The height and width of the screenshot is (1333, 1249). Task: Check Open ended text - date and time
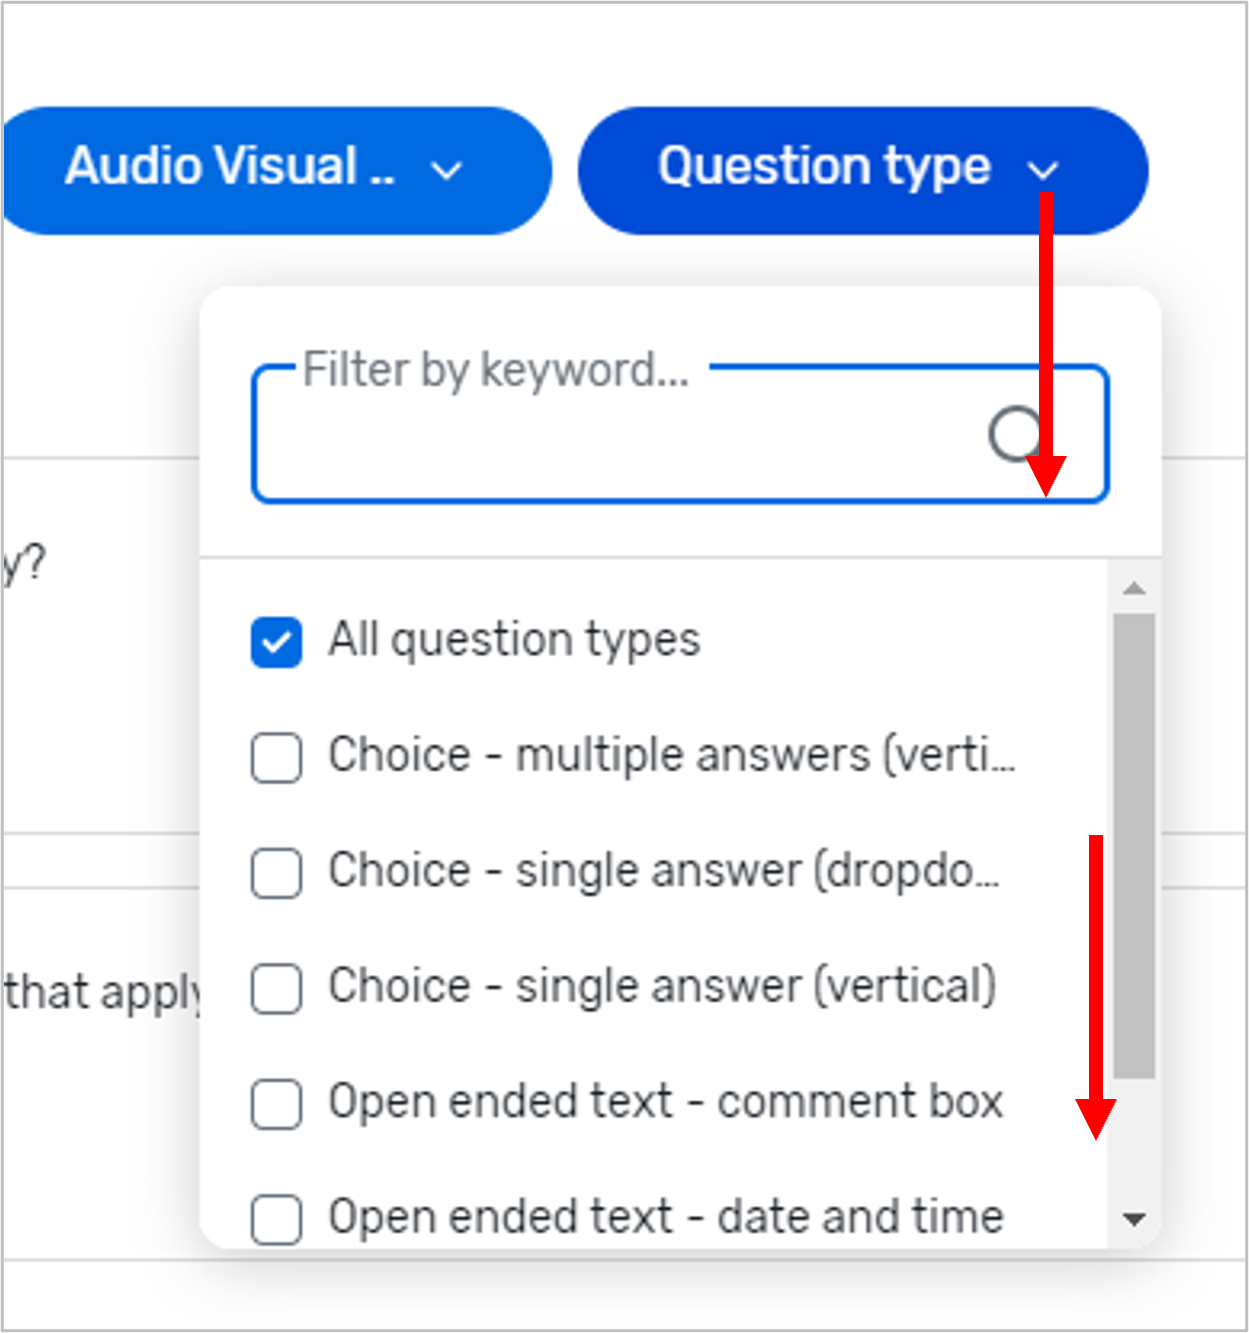click(275, 1218)
